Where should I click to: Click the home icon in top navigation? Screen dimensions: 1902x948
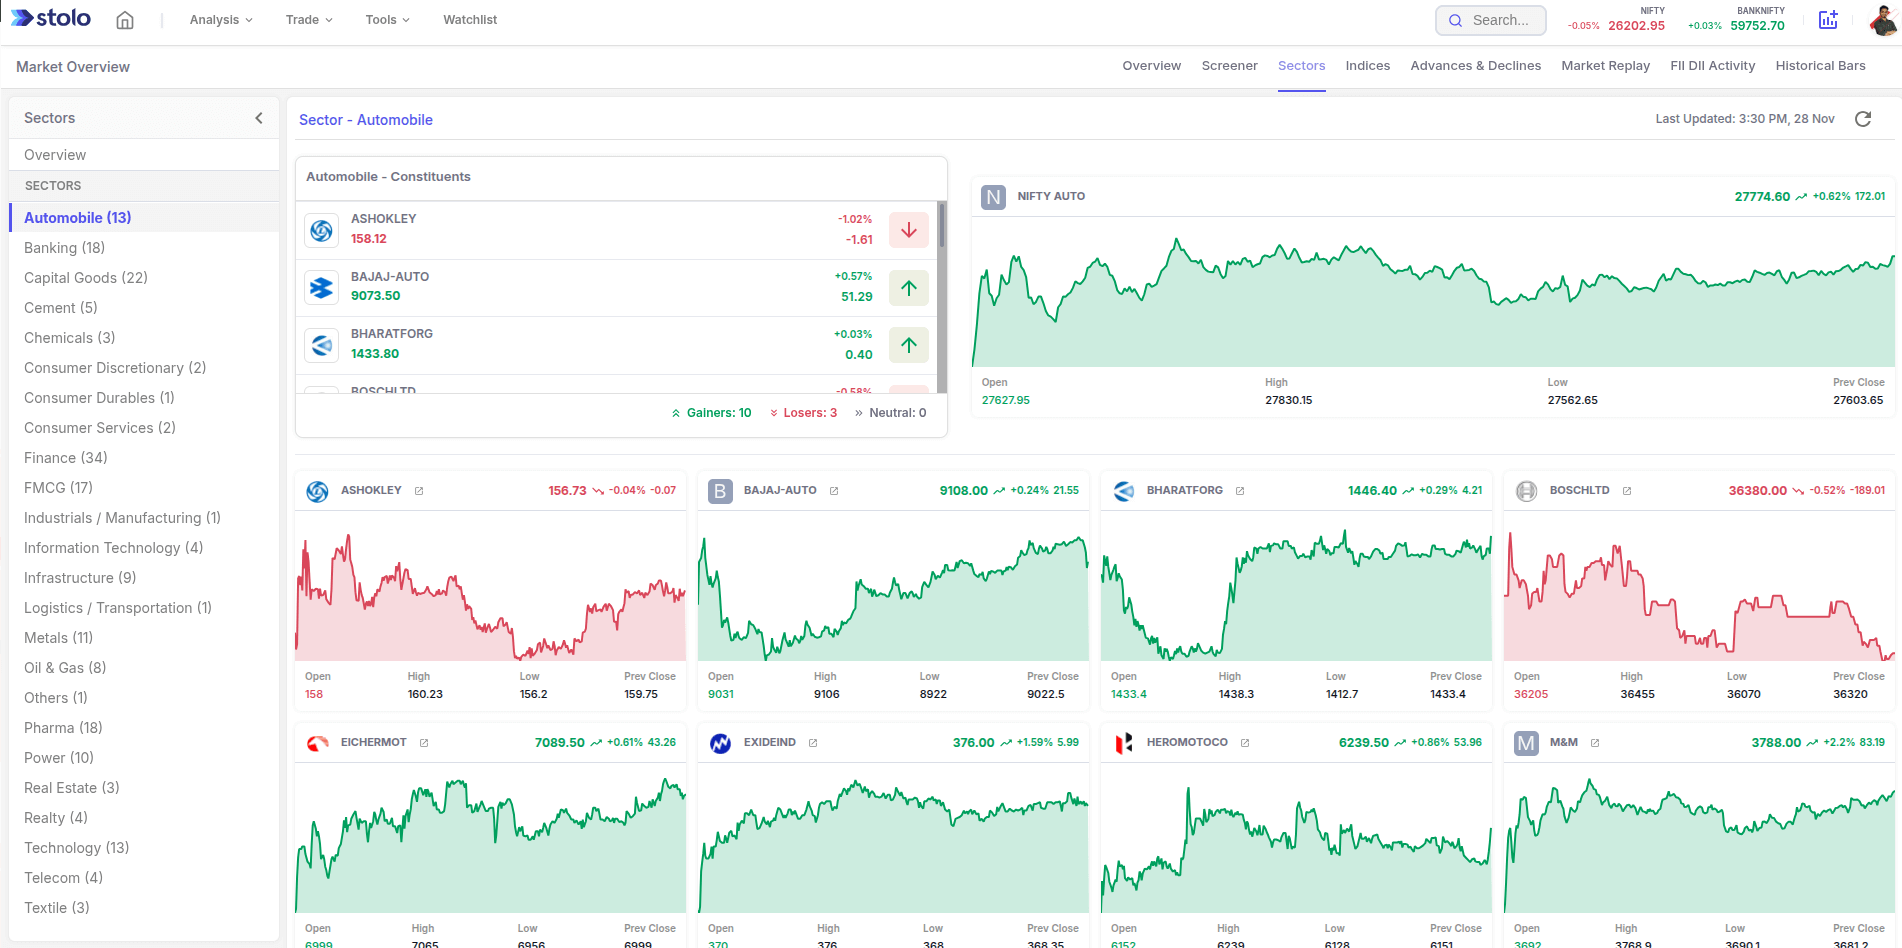coord(125,20)
